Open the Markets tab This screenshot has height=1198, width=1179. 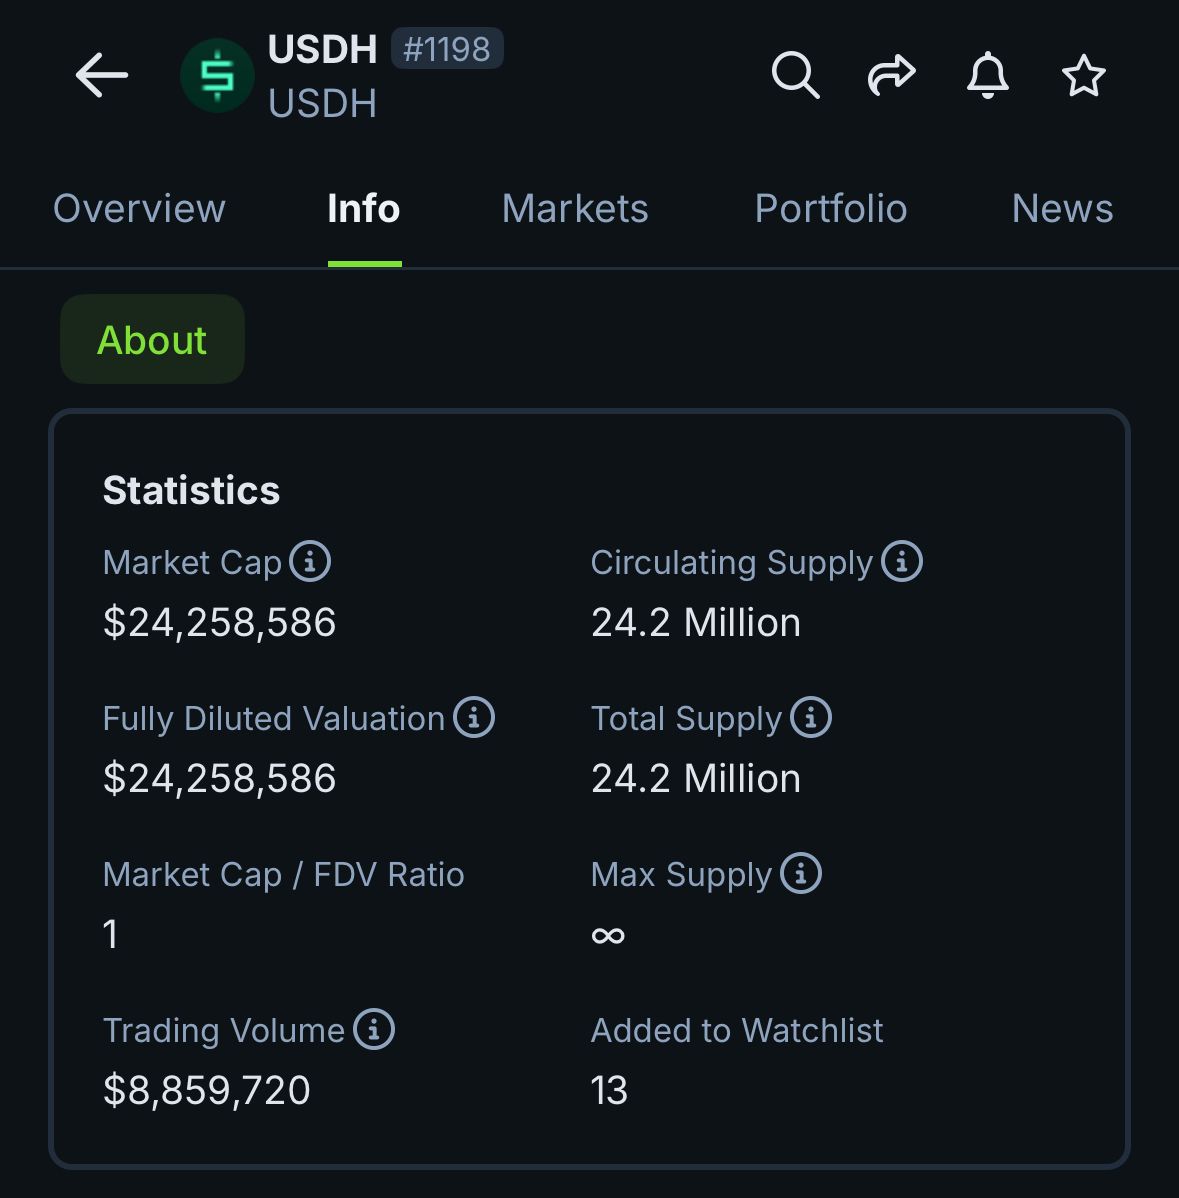point(575,209)
